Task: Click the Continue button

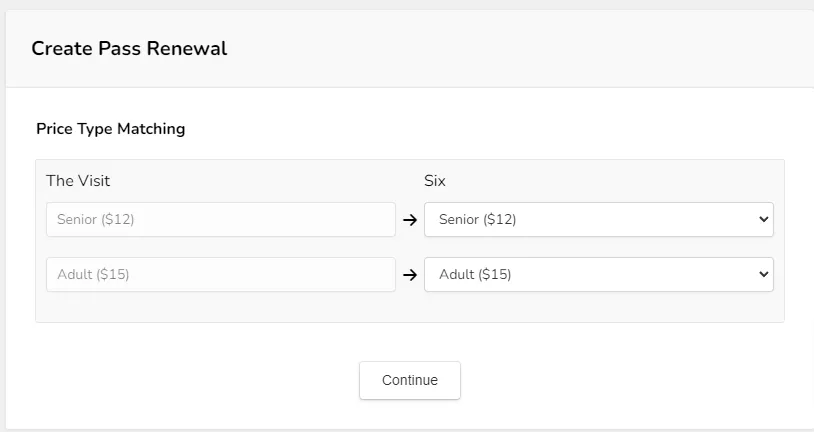Action: click(410, 380)
